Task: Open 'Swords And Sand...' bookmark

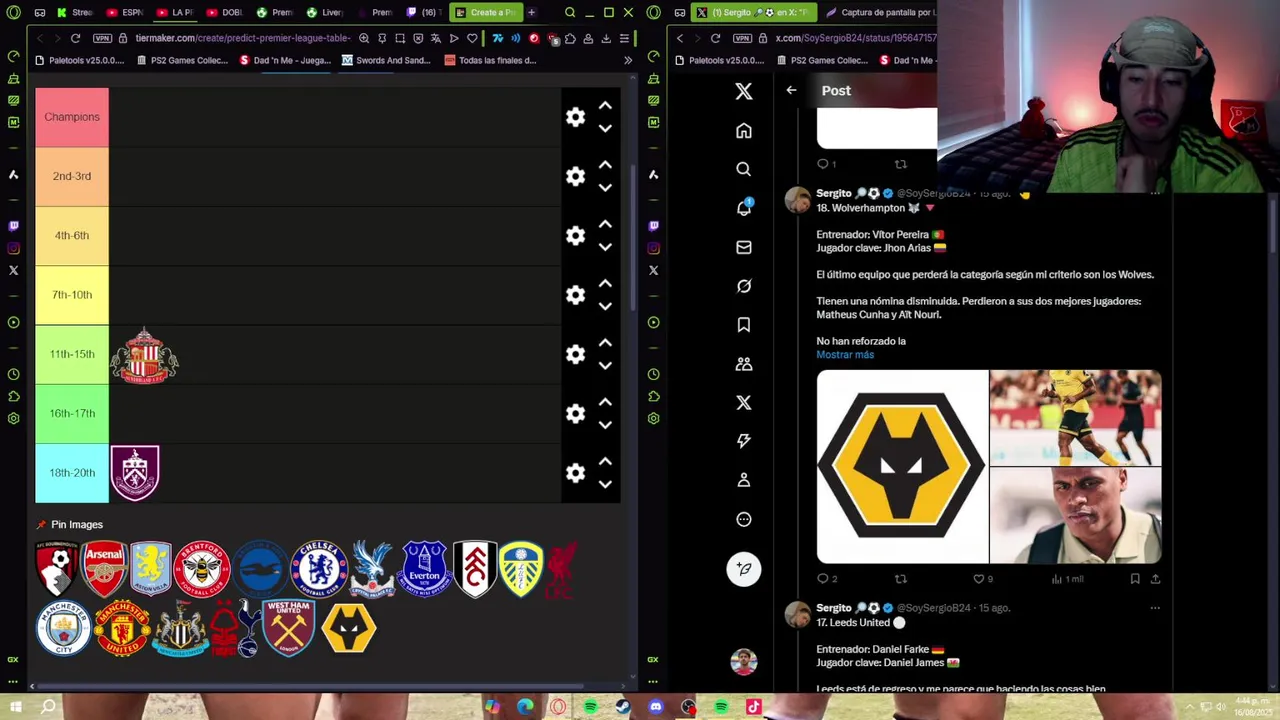Action: point(385,60)
